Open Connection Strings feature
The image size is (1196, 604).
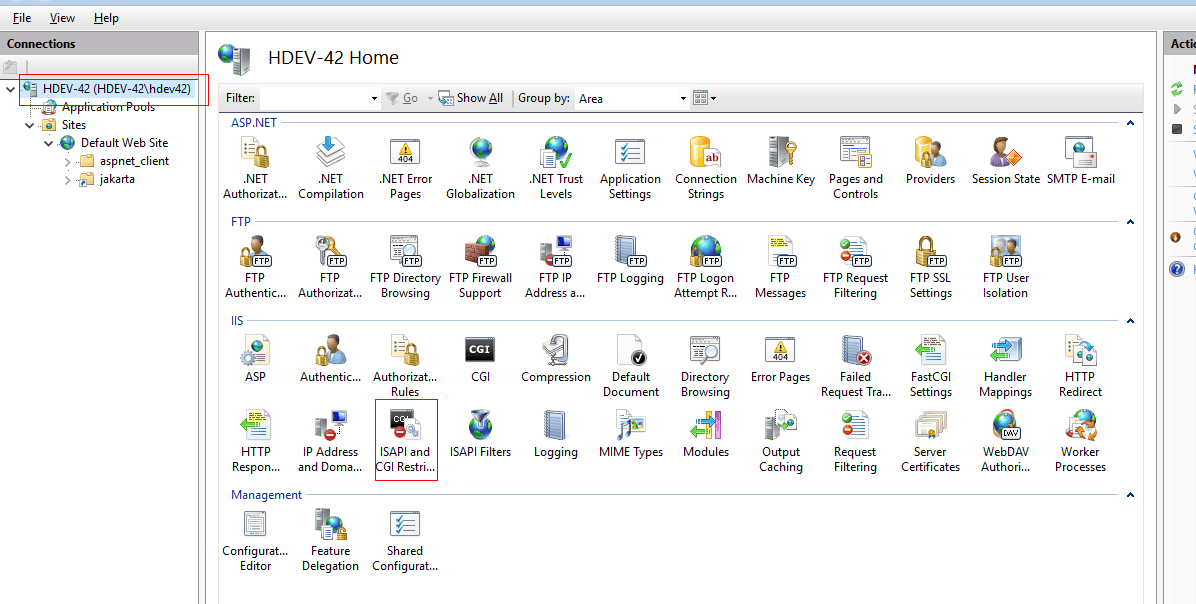(x=706, y=168)
